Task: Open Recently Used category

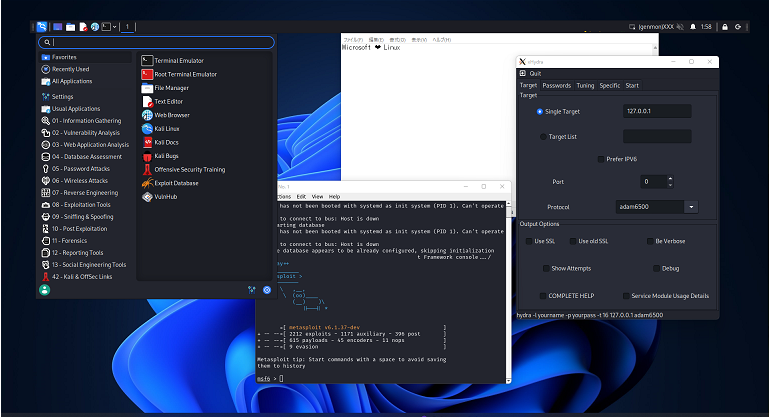Action: click(x=86, y=69)
